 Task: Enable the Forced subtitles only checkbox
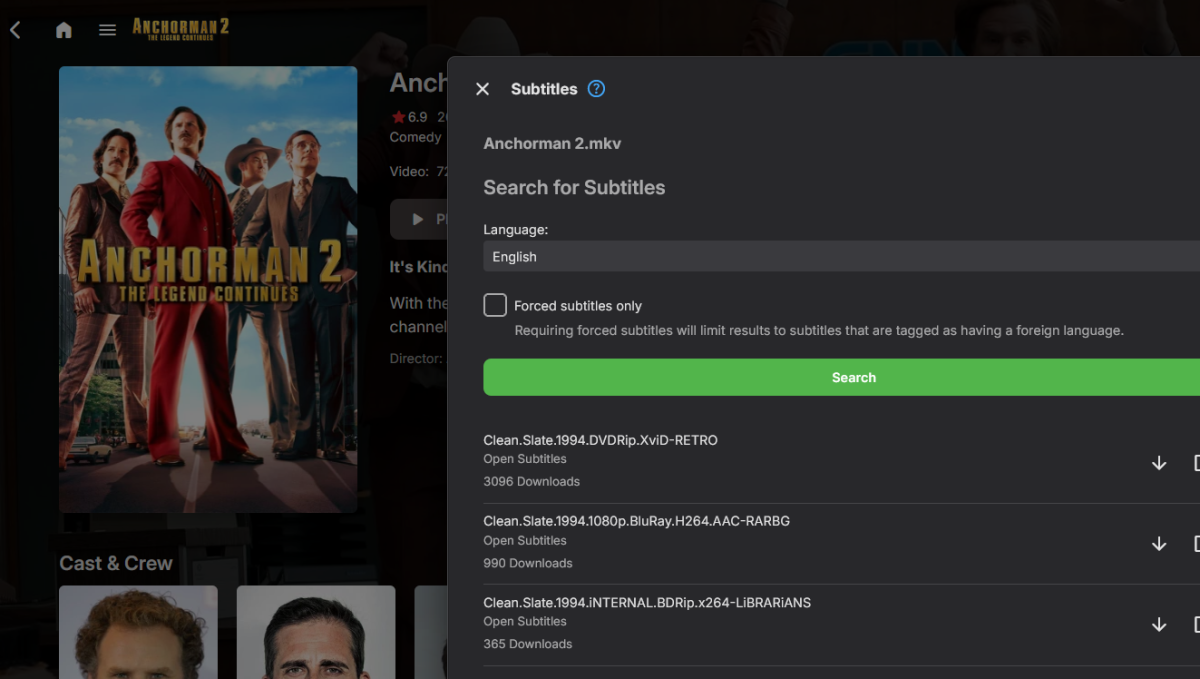pos(495,305)
